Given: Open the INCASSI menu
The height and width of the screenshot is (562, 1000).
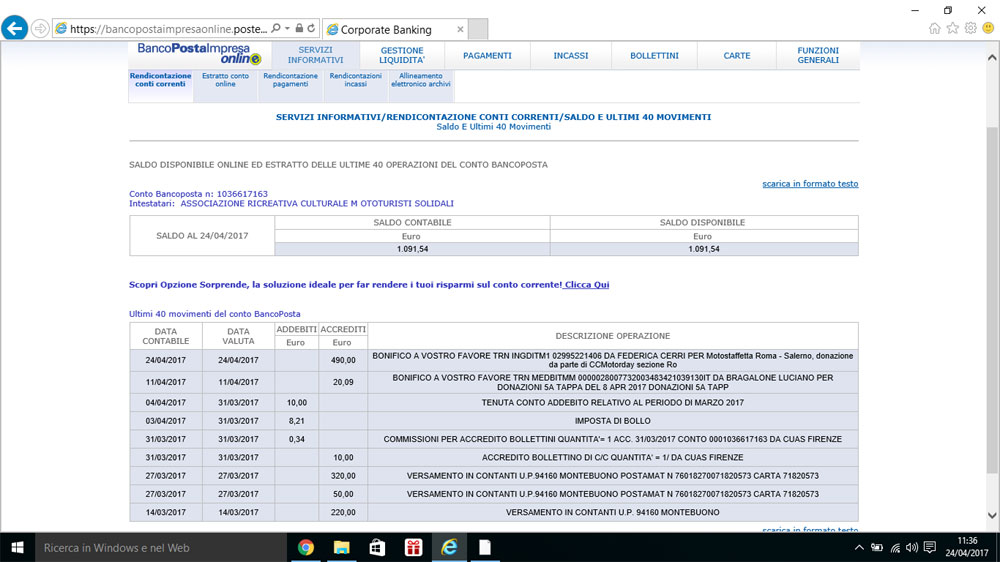Looking at the screenshot, I should 571,55.
